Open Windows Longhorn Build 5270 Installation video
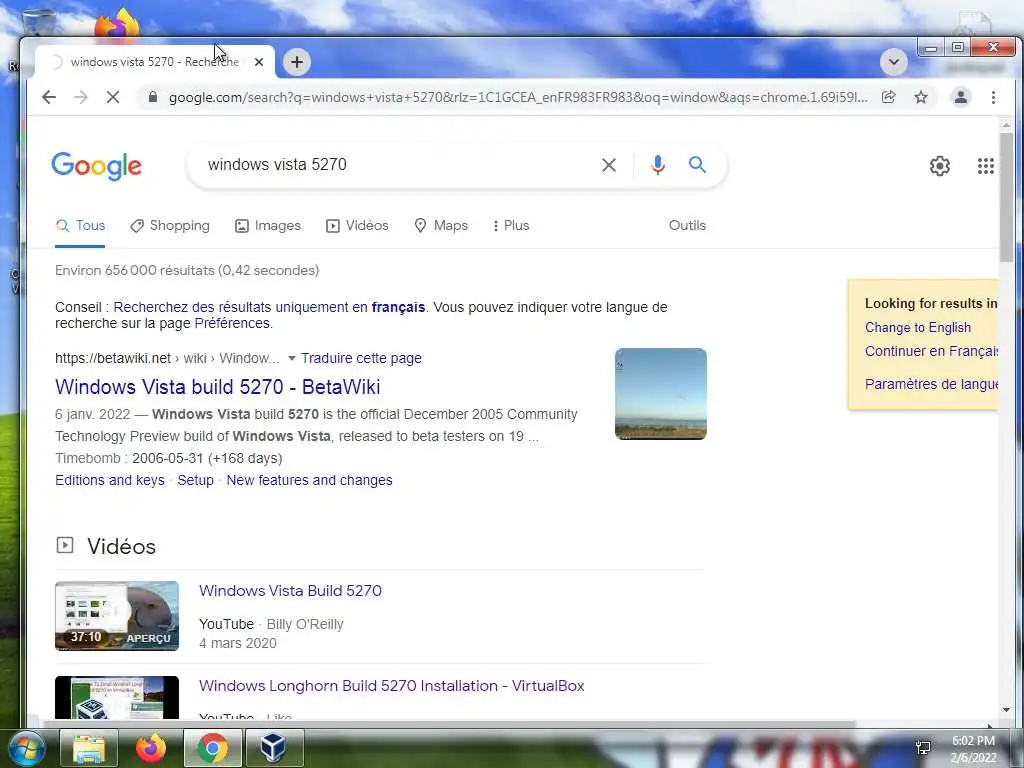The image size is (1024, 768). tap(391, 686)
